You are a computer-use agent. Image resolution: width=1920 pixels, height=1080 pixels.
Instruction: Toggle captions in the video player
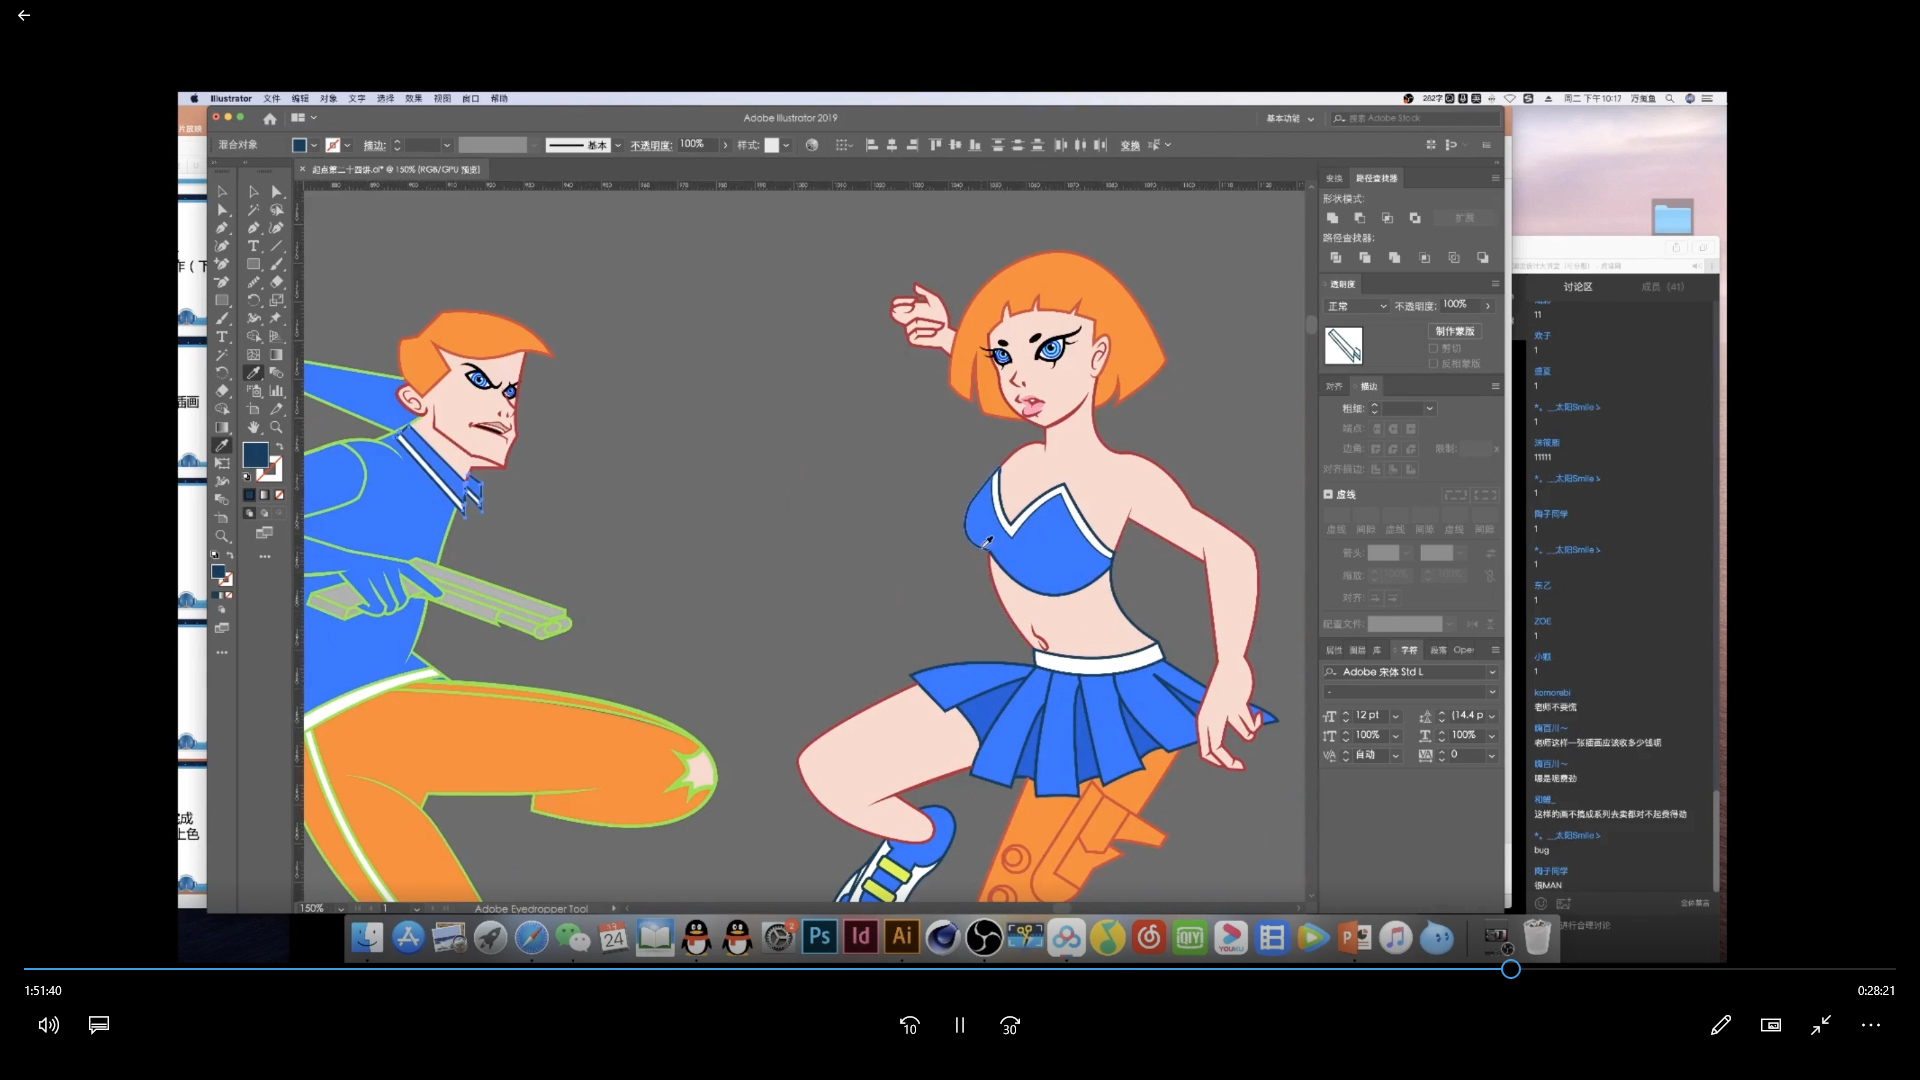click(x=99, y=1025)
